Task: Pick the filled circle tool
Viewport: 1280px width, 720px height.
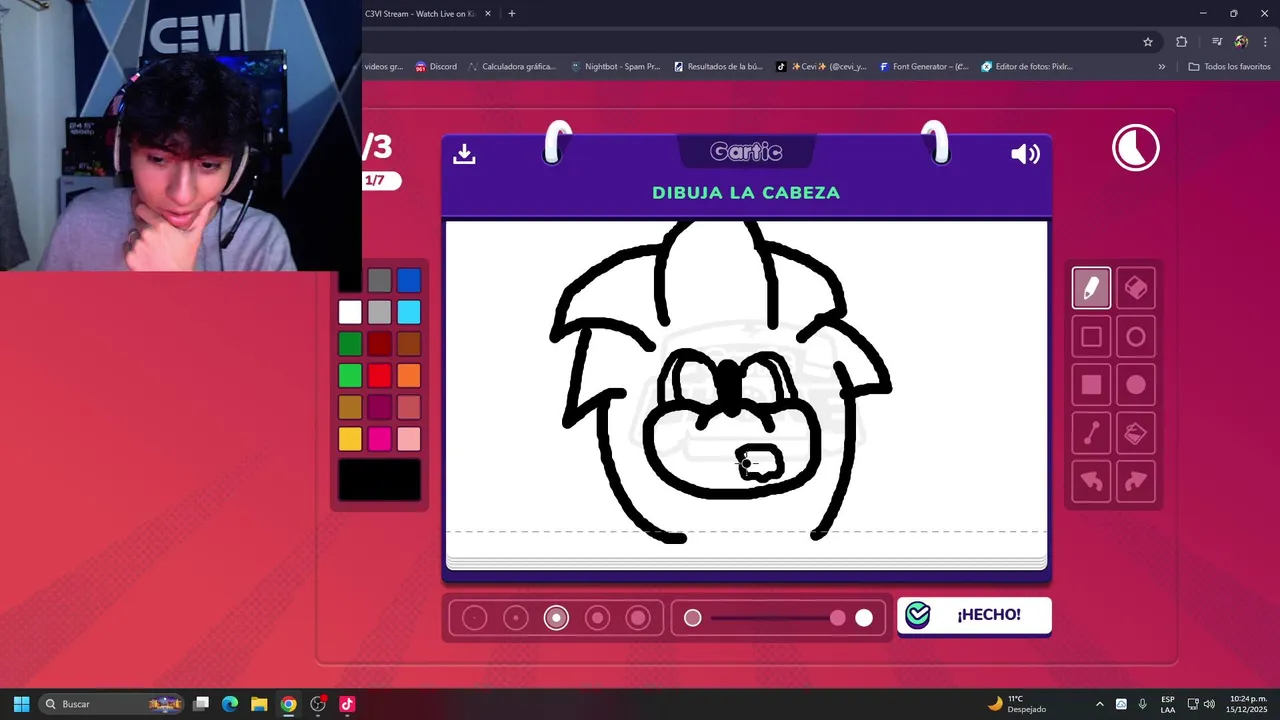Action: (x=1136, y=385)
